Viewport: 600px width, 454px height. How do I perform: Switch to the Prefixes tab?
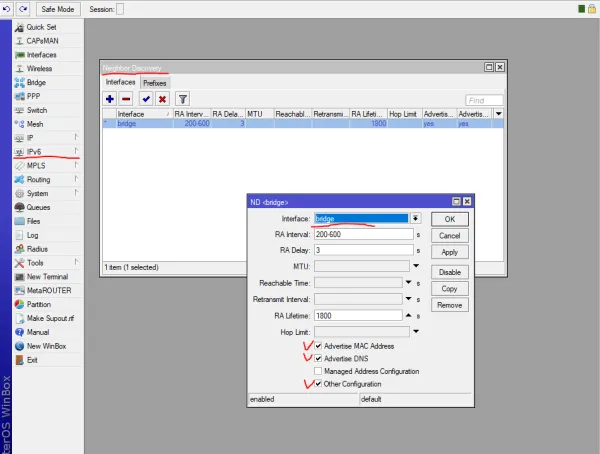pyautogui.click(x=154, y=83)
